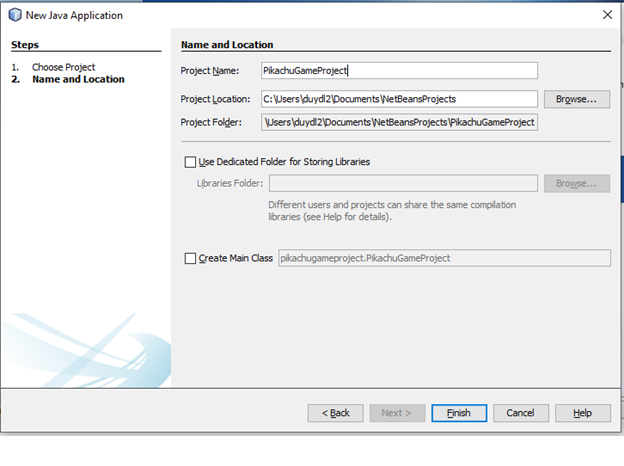The image size is (624, 466).
Task: Select the Name and Location step
Action: pos(78,79)
